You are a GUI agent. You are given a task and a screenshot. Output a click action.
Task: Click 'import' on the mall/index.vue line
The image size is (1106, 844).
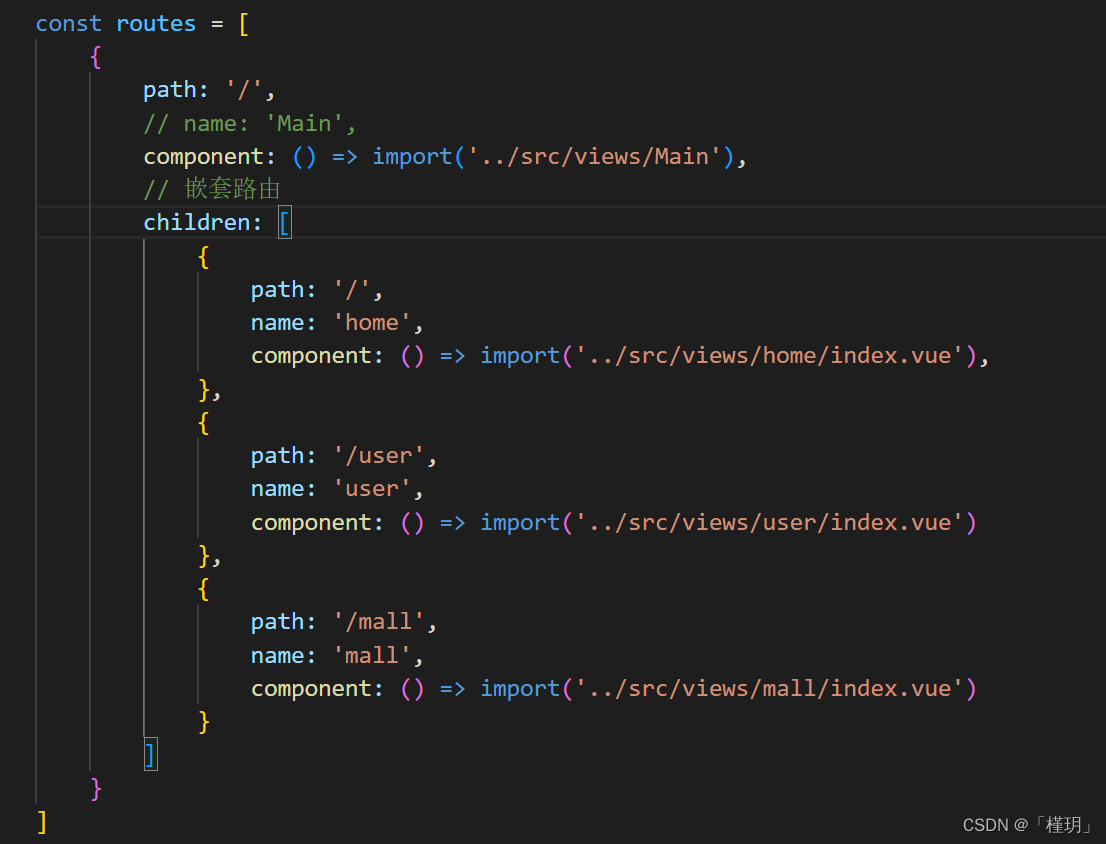[521, 688]
